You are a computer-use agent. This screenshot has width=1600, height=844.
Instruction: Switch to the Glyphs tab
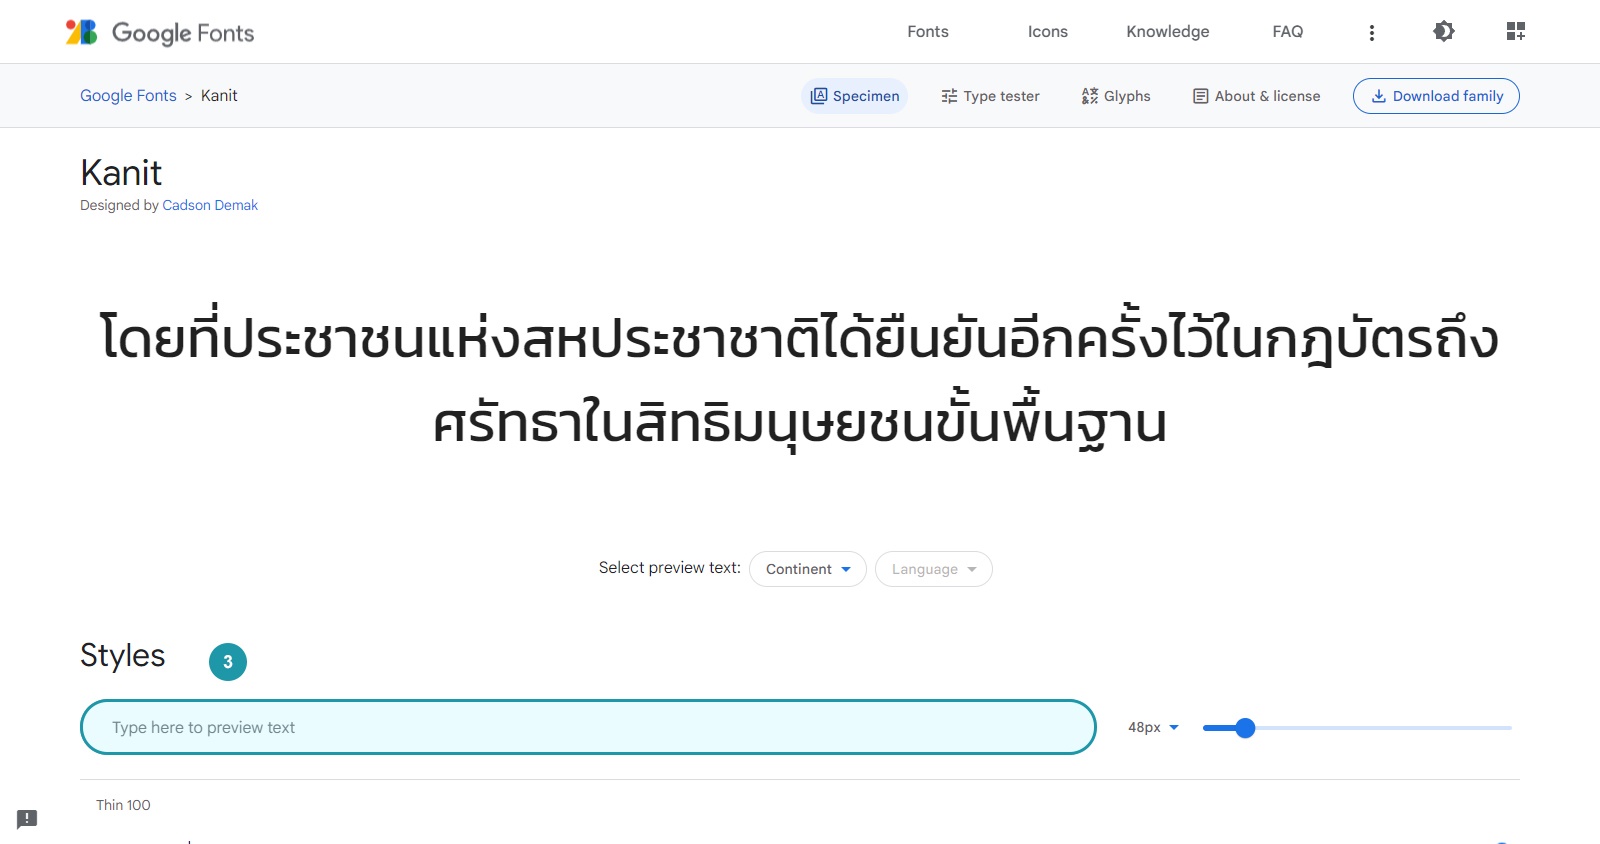pos(1116,96)
